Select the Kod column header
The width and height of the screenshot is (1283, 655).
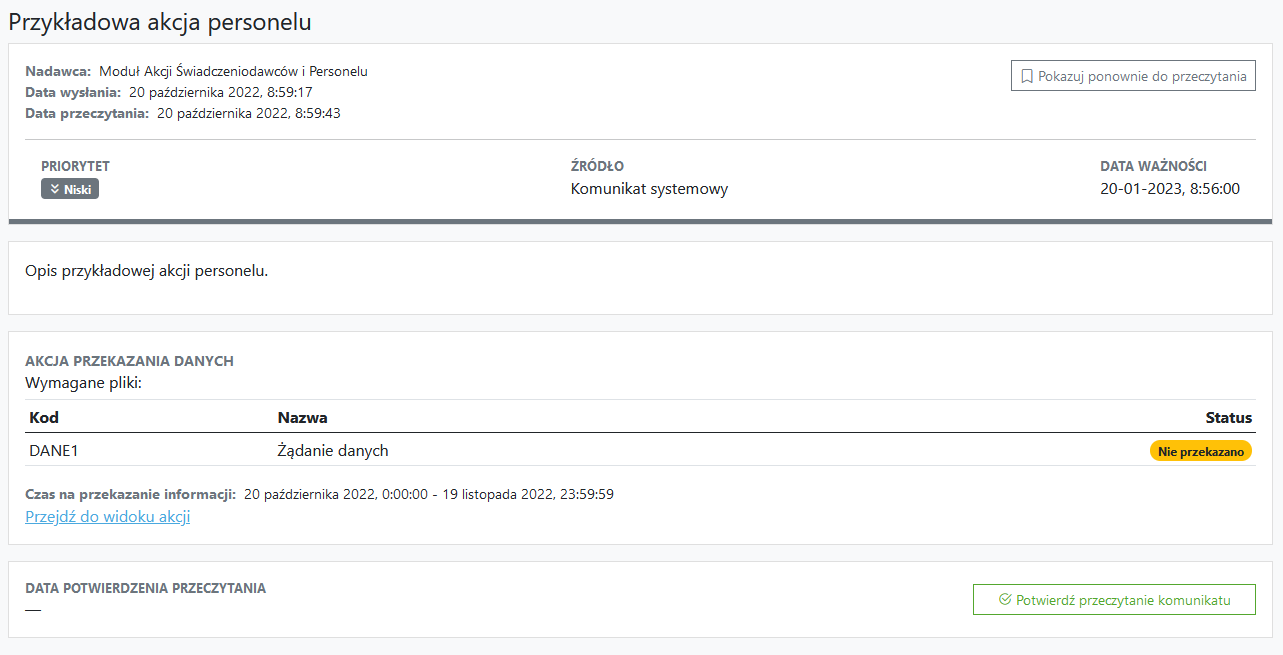(x=44, y=417)
